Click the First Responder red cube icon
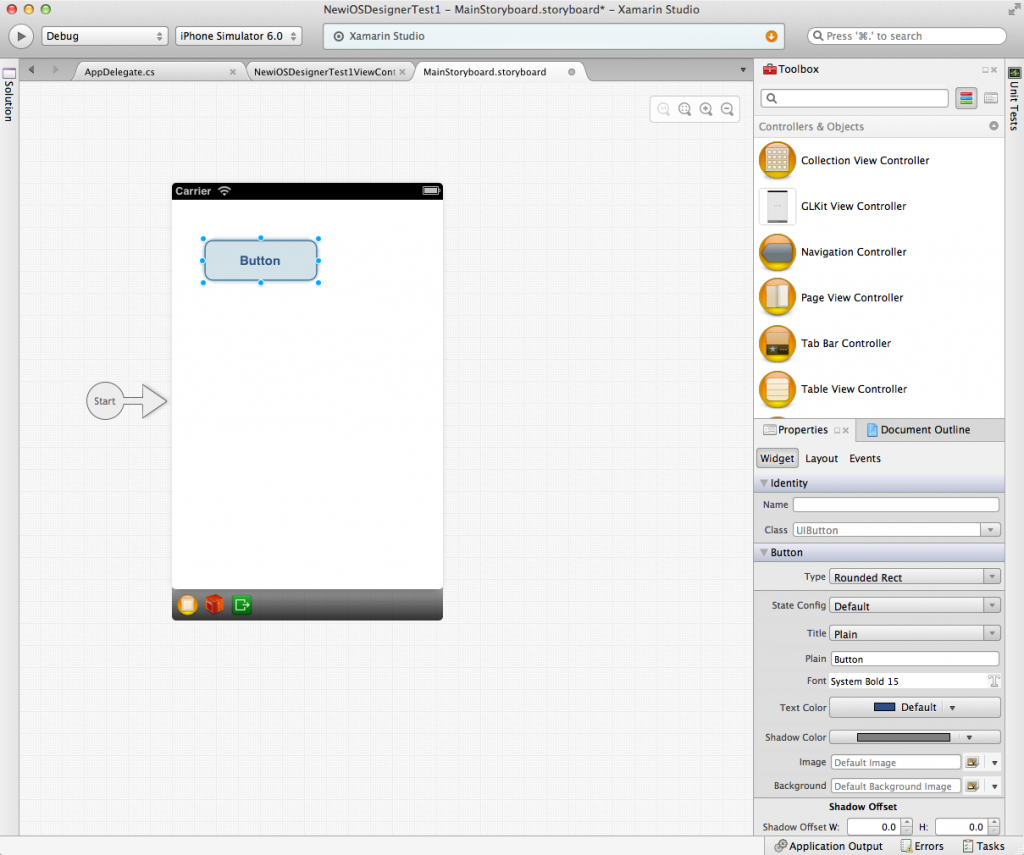This screenshot has width=1024, height=855. (214, 605)
